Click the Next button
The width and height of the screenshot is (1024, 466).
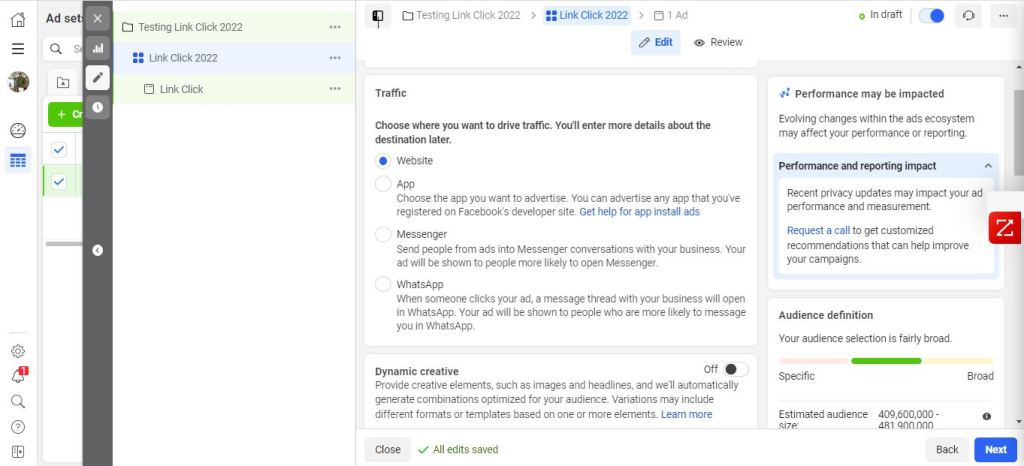pos(995,450)
